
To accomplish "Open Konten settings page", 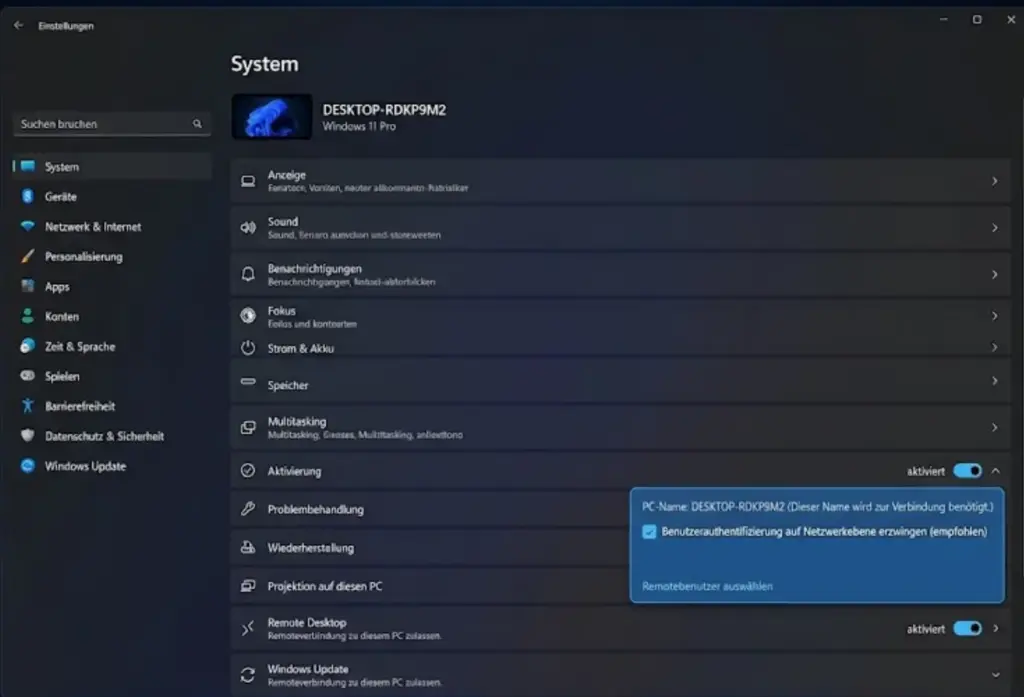I will 112,317.
